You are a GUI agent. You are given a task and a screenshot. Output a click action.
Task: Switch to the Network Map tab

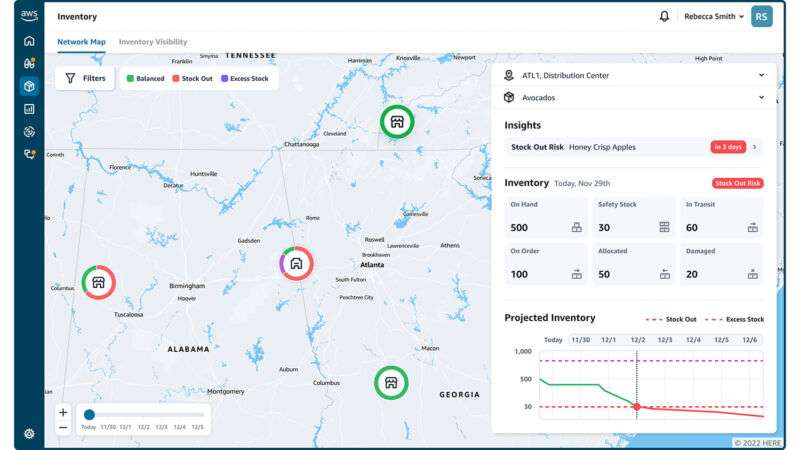pos(81,42)
